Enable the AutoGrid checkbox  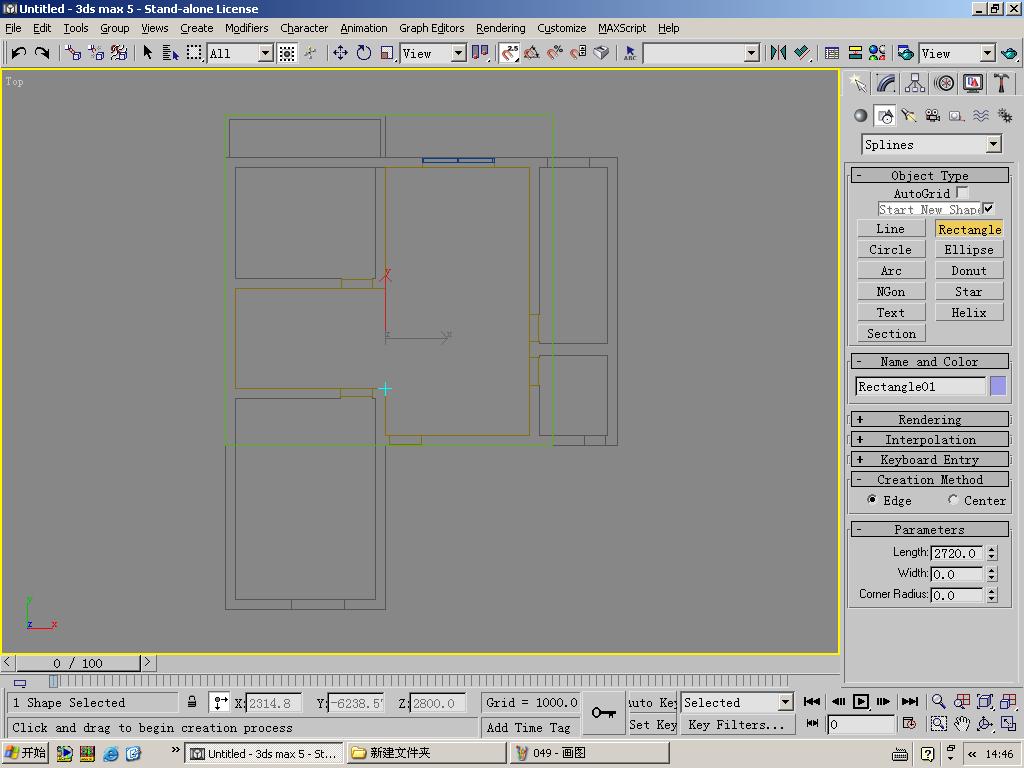pos(962,192)
